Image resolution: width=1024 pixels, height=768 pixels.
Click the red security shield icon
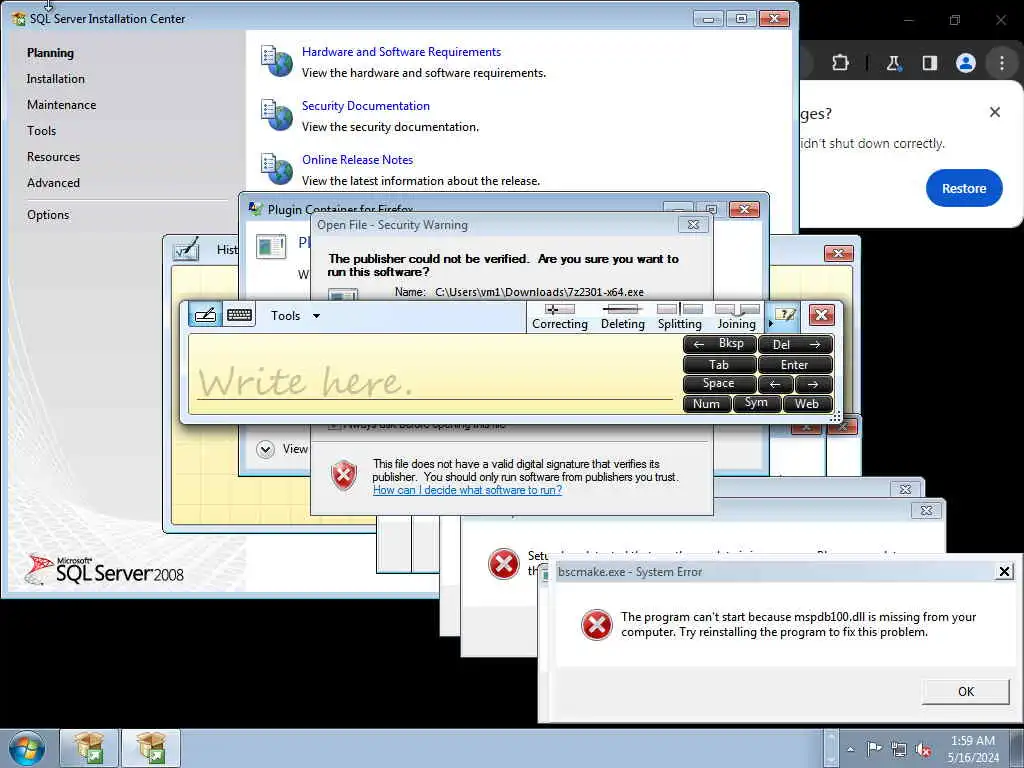[344, 475]
